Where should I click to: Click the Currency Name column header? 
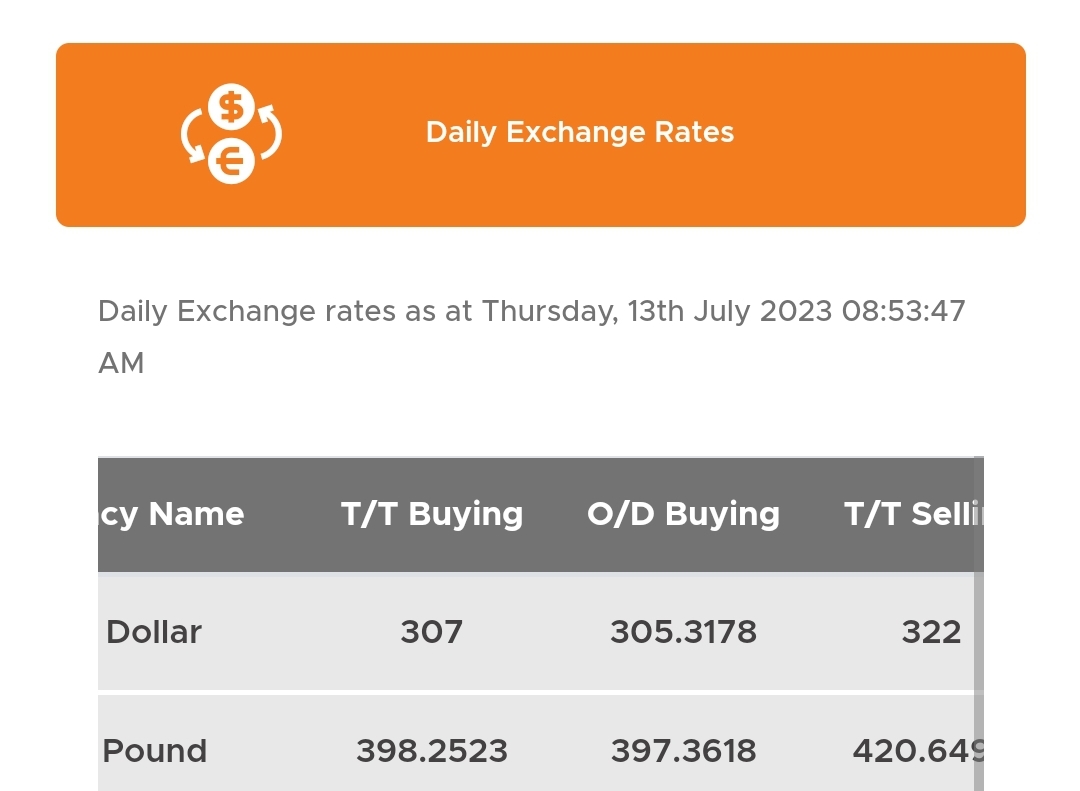[x=172, y=514]
